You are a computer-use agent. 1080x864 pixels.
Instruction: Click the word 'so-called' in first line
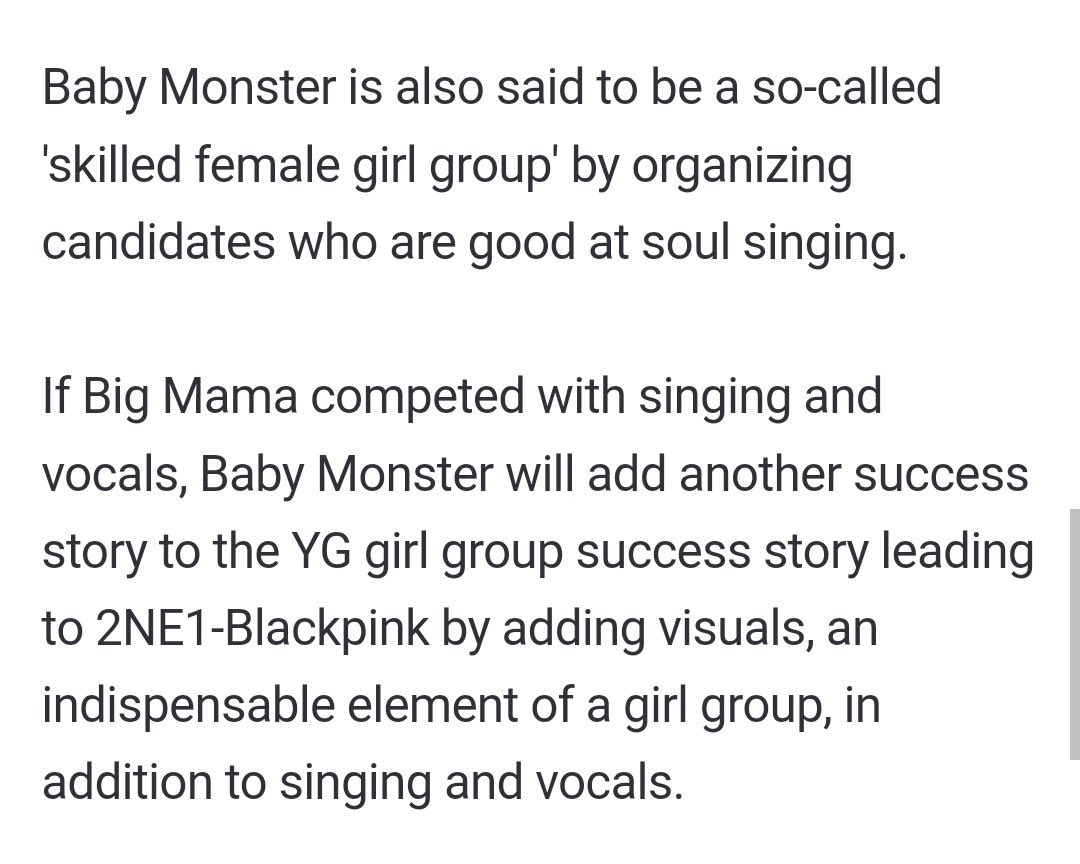[846, 88]
